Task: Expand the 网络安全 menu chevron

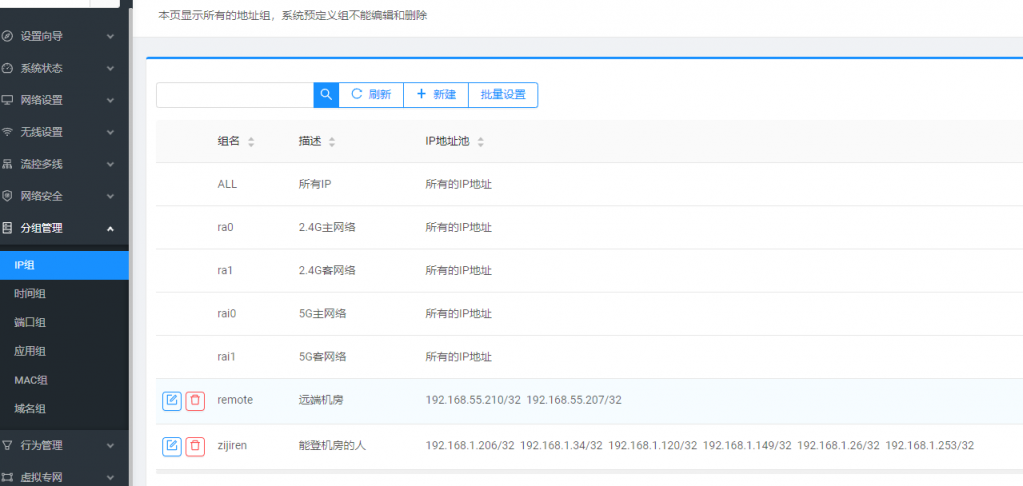Action: [110, 196]
